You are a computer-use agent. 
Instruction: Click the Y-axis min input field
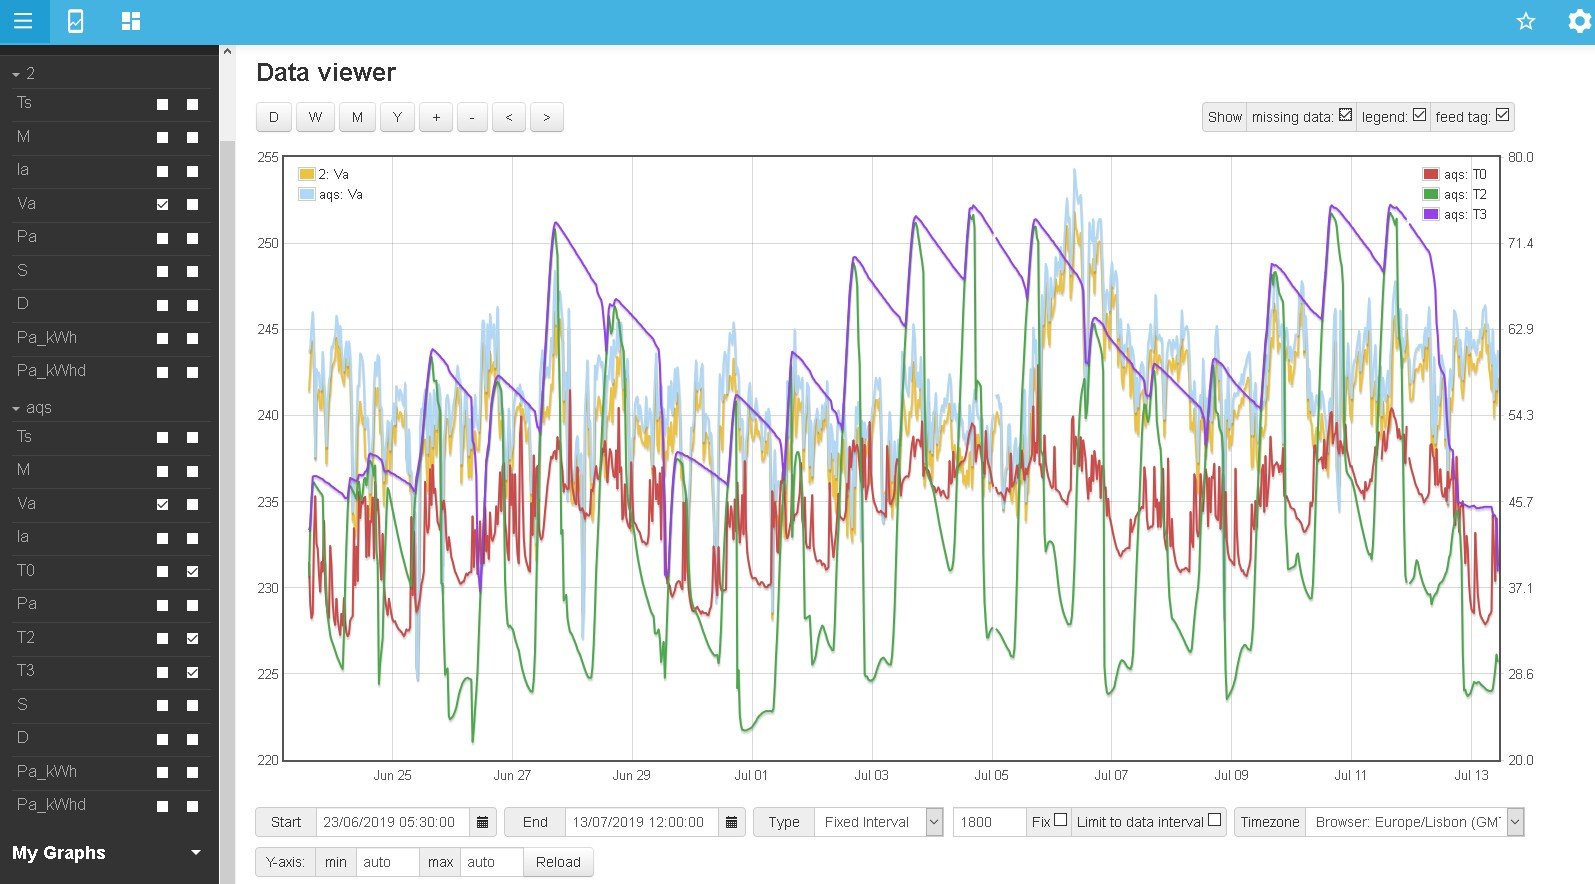(x=387, y=862)
